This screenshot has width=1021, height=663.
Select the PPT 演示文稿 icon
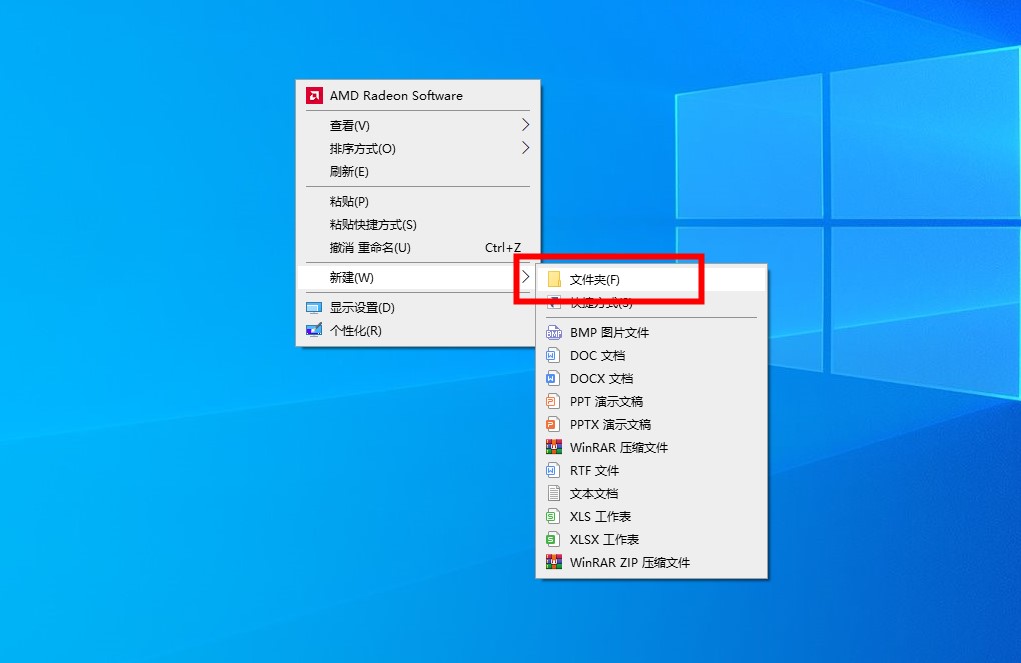(552, 402)
